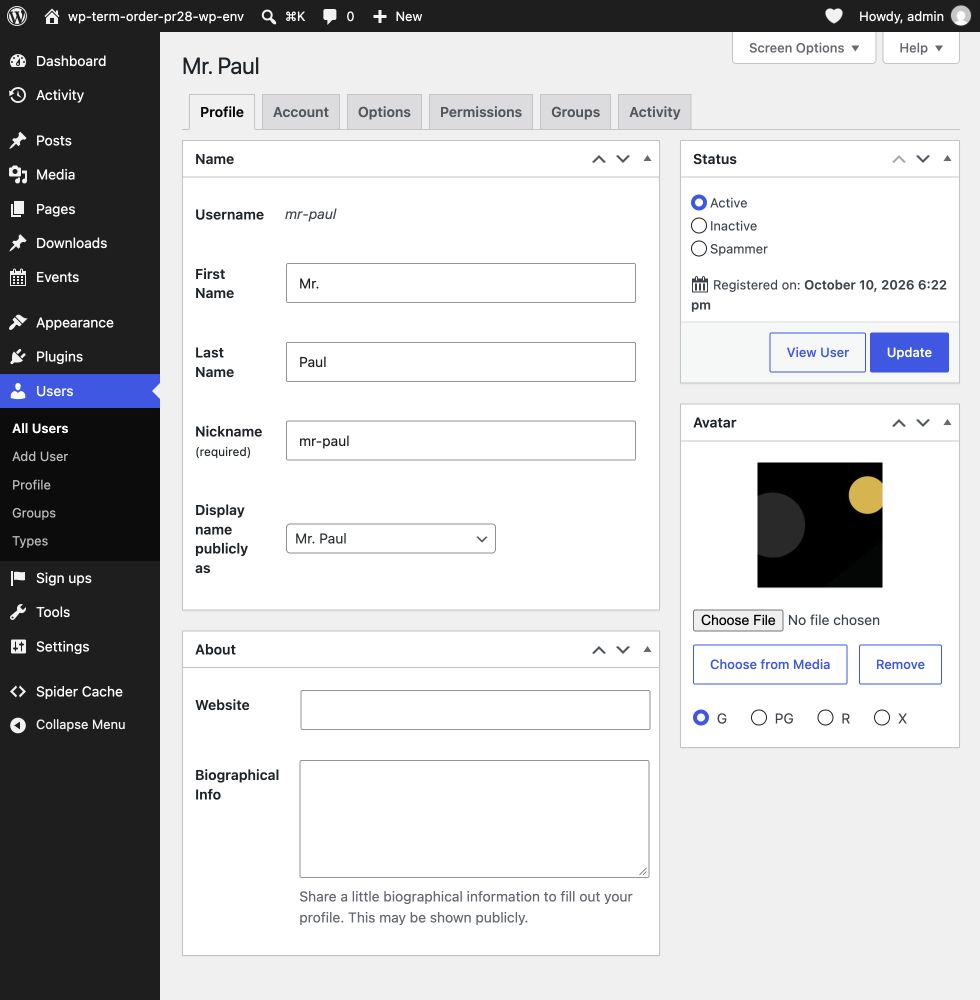Screen dimensions: 980x1000
Task: Click the Events calendar icon
Action: coord(18,277)
